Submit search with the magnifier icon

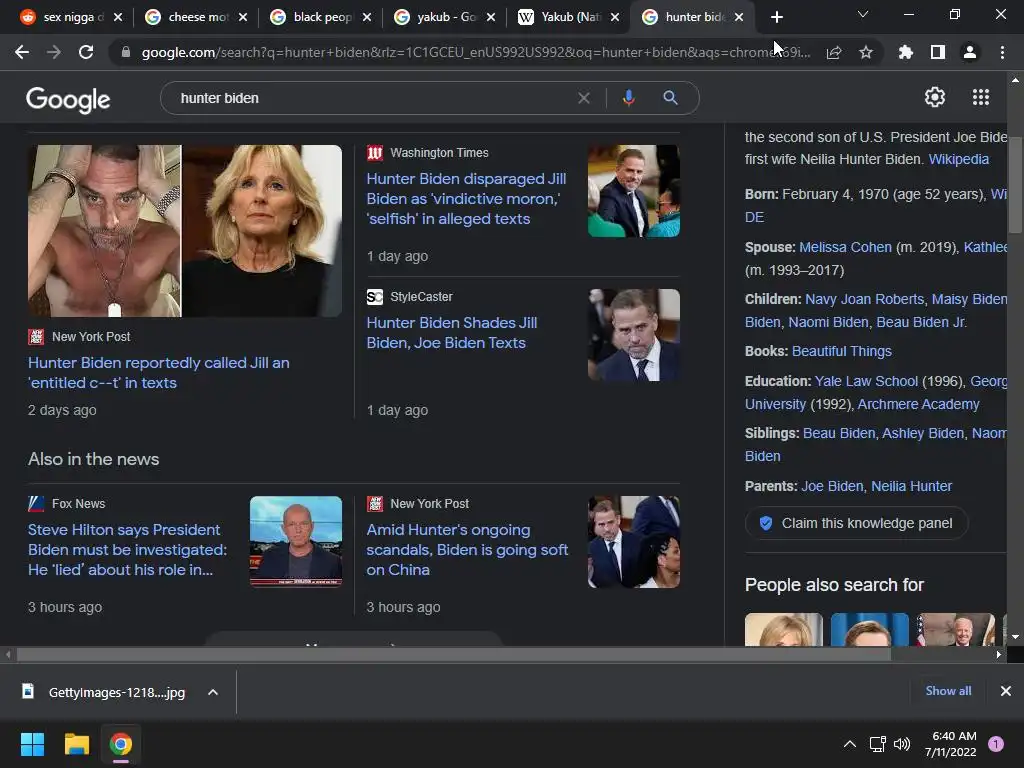pyautogui.click(x=670, y=98)
